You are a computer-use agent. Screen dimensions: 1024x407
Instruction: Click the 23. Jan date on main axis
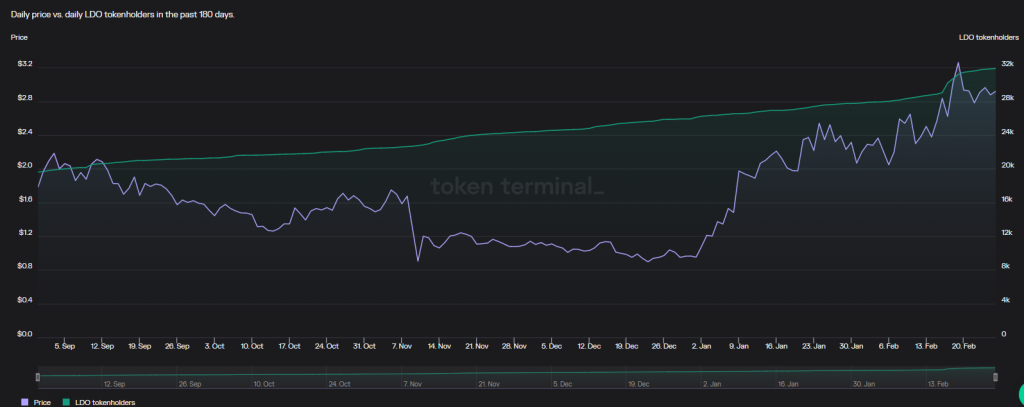coord(814,346)
